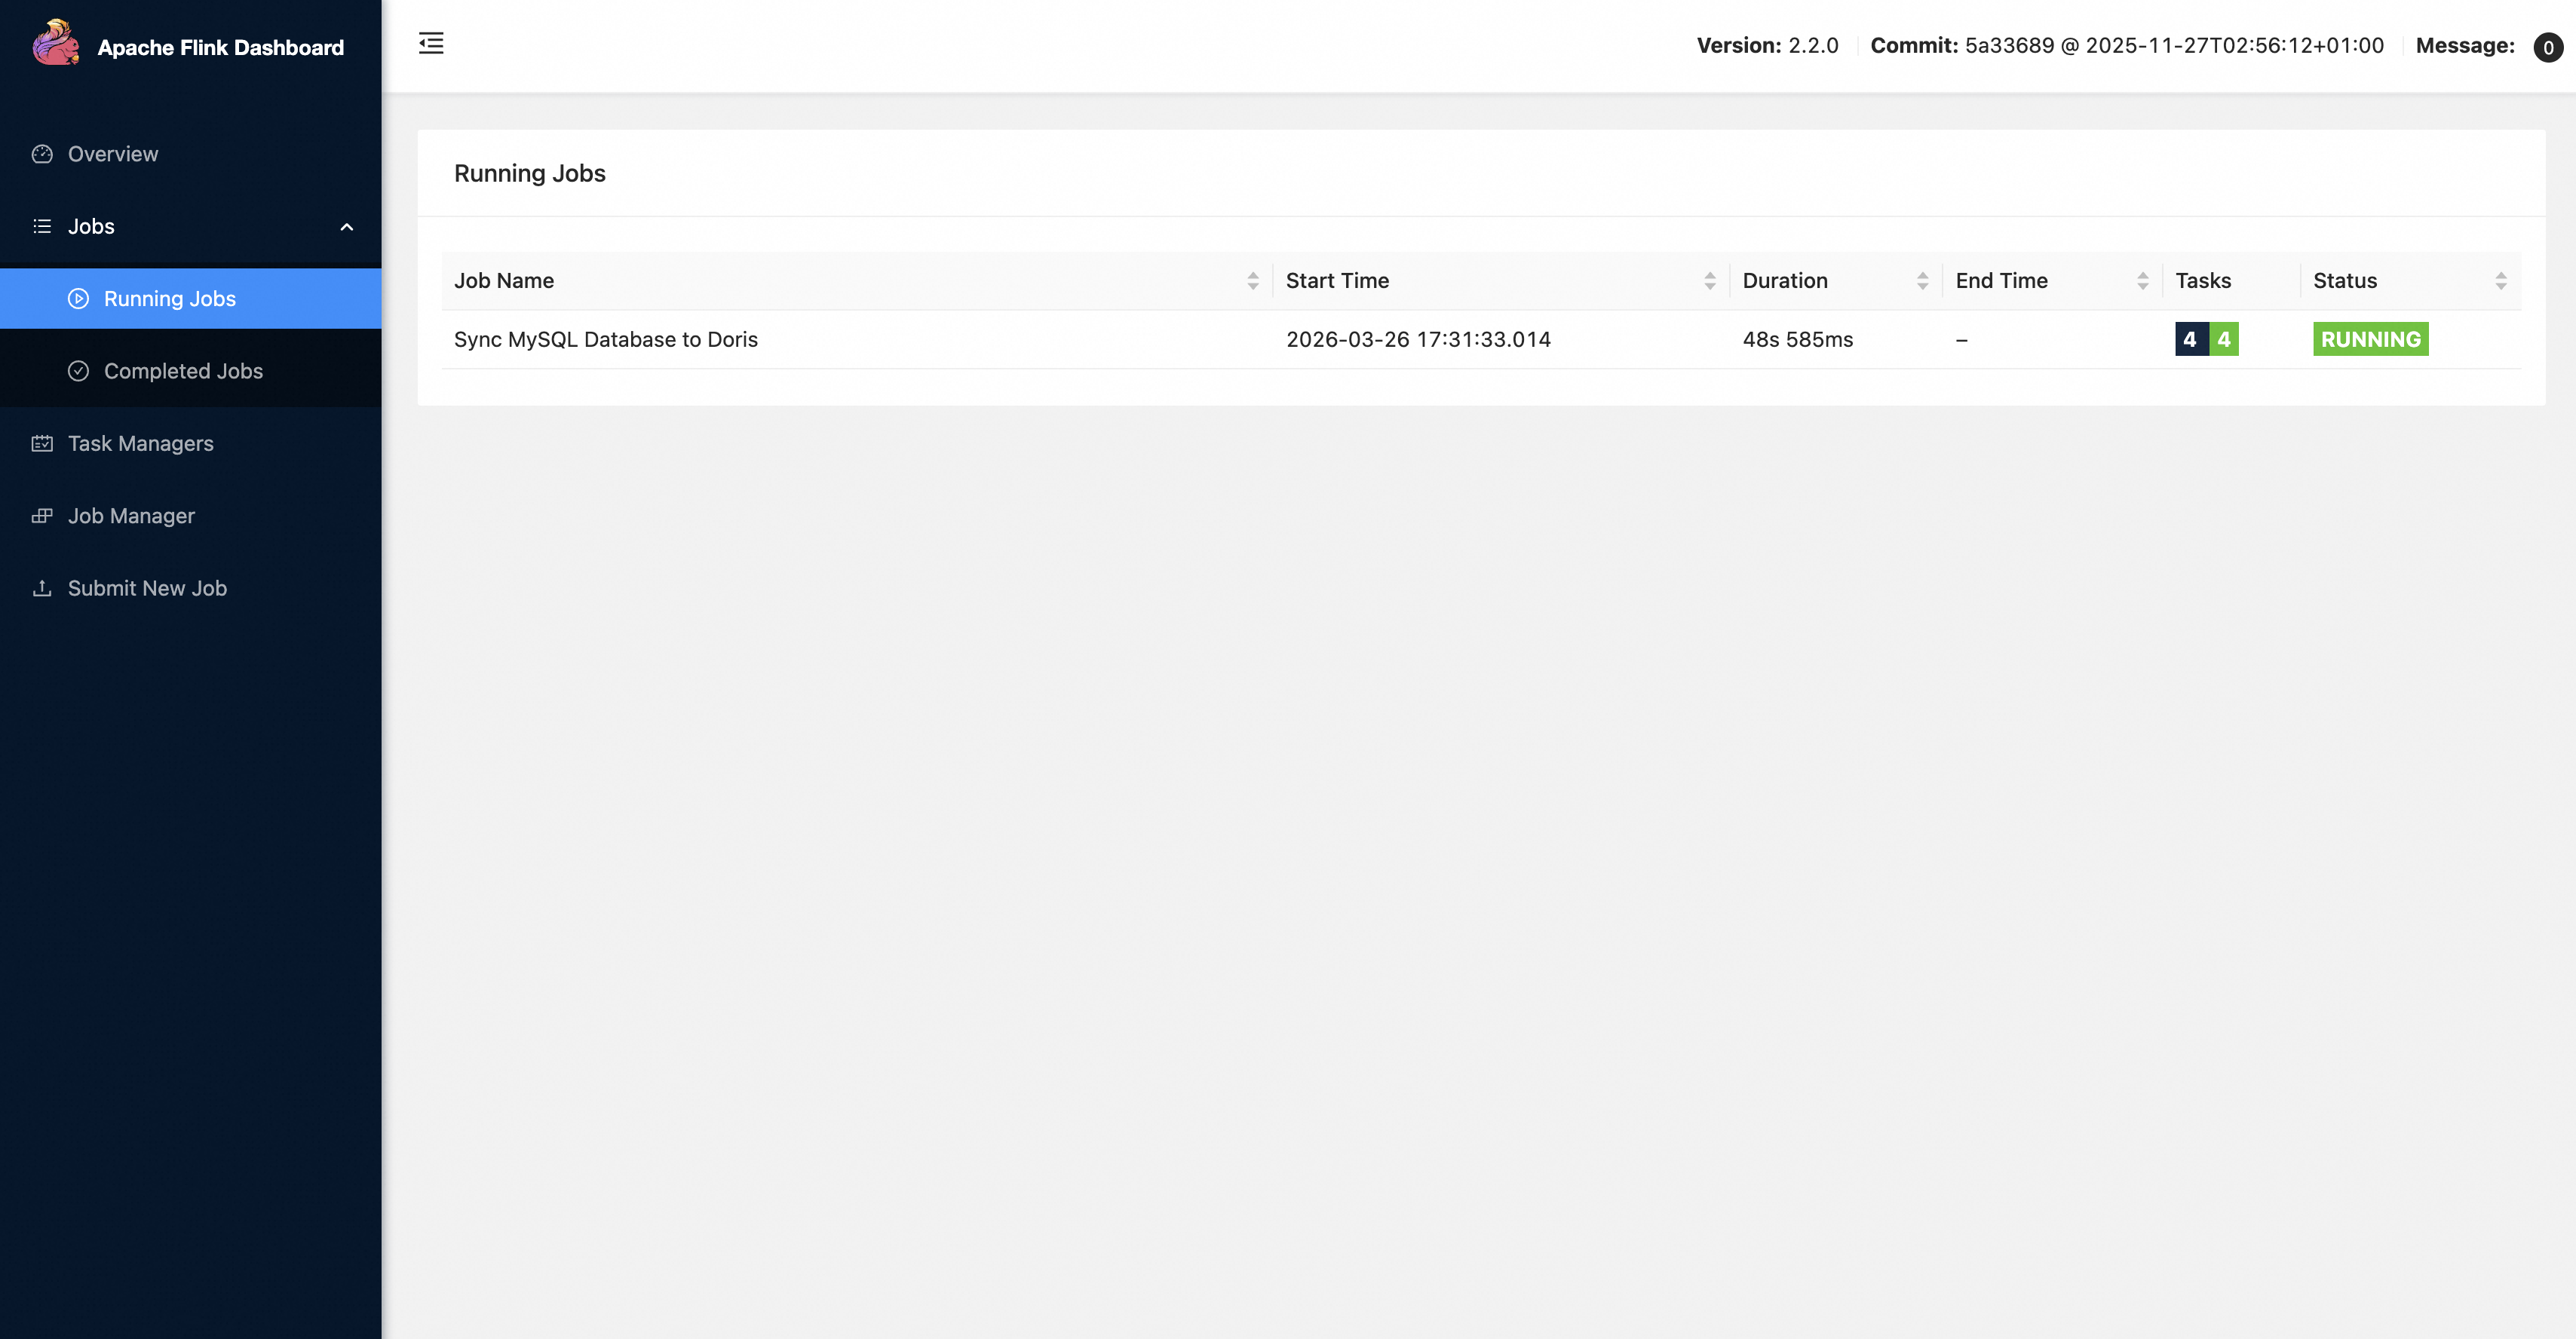Screen dimensions: 2576x1339
Task: Click the Completed Jobs check-circle icon
Action: (78, 371)
